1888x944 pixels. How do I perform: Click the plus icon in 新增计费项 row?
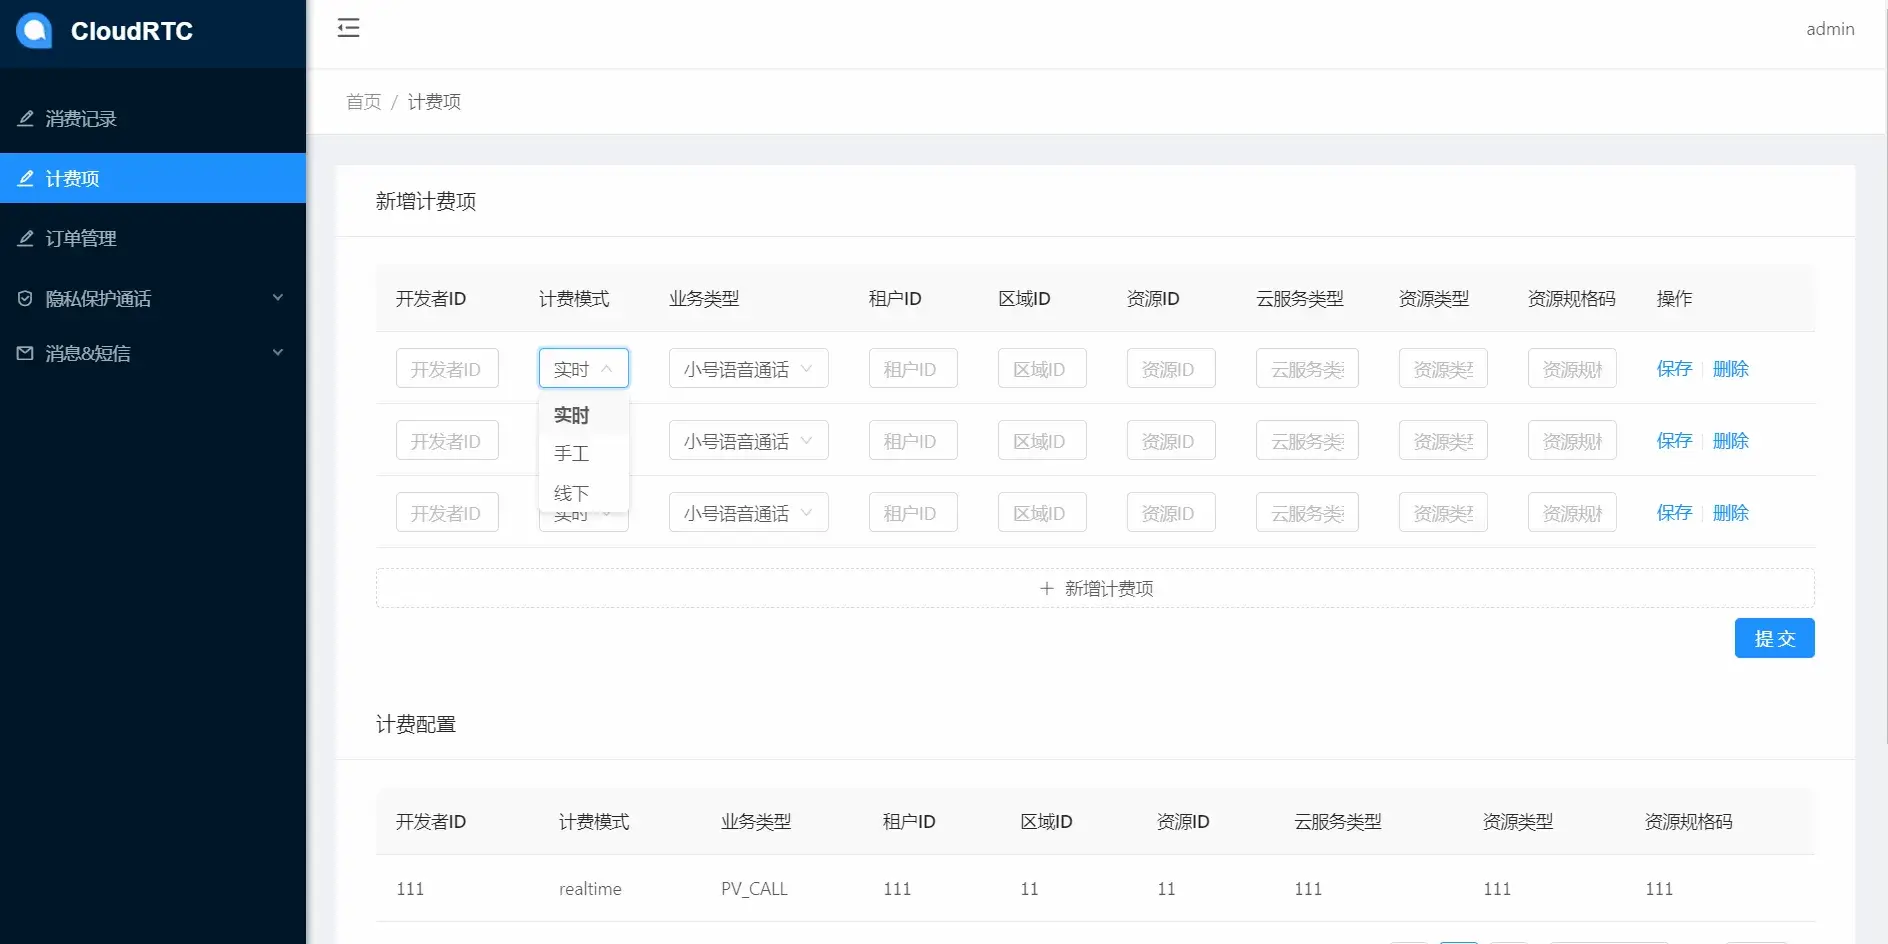click(1046, 588)
